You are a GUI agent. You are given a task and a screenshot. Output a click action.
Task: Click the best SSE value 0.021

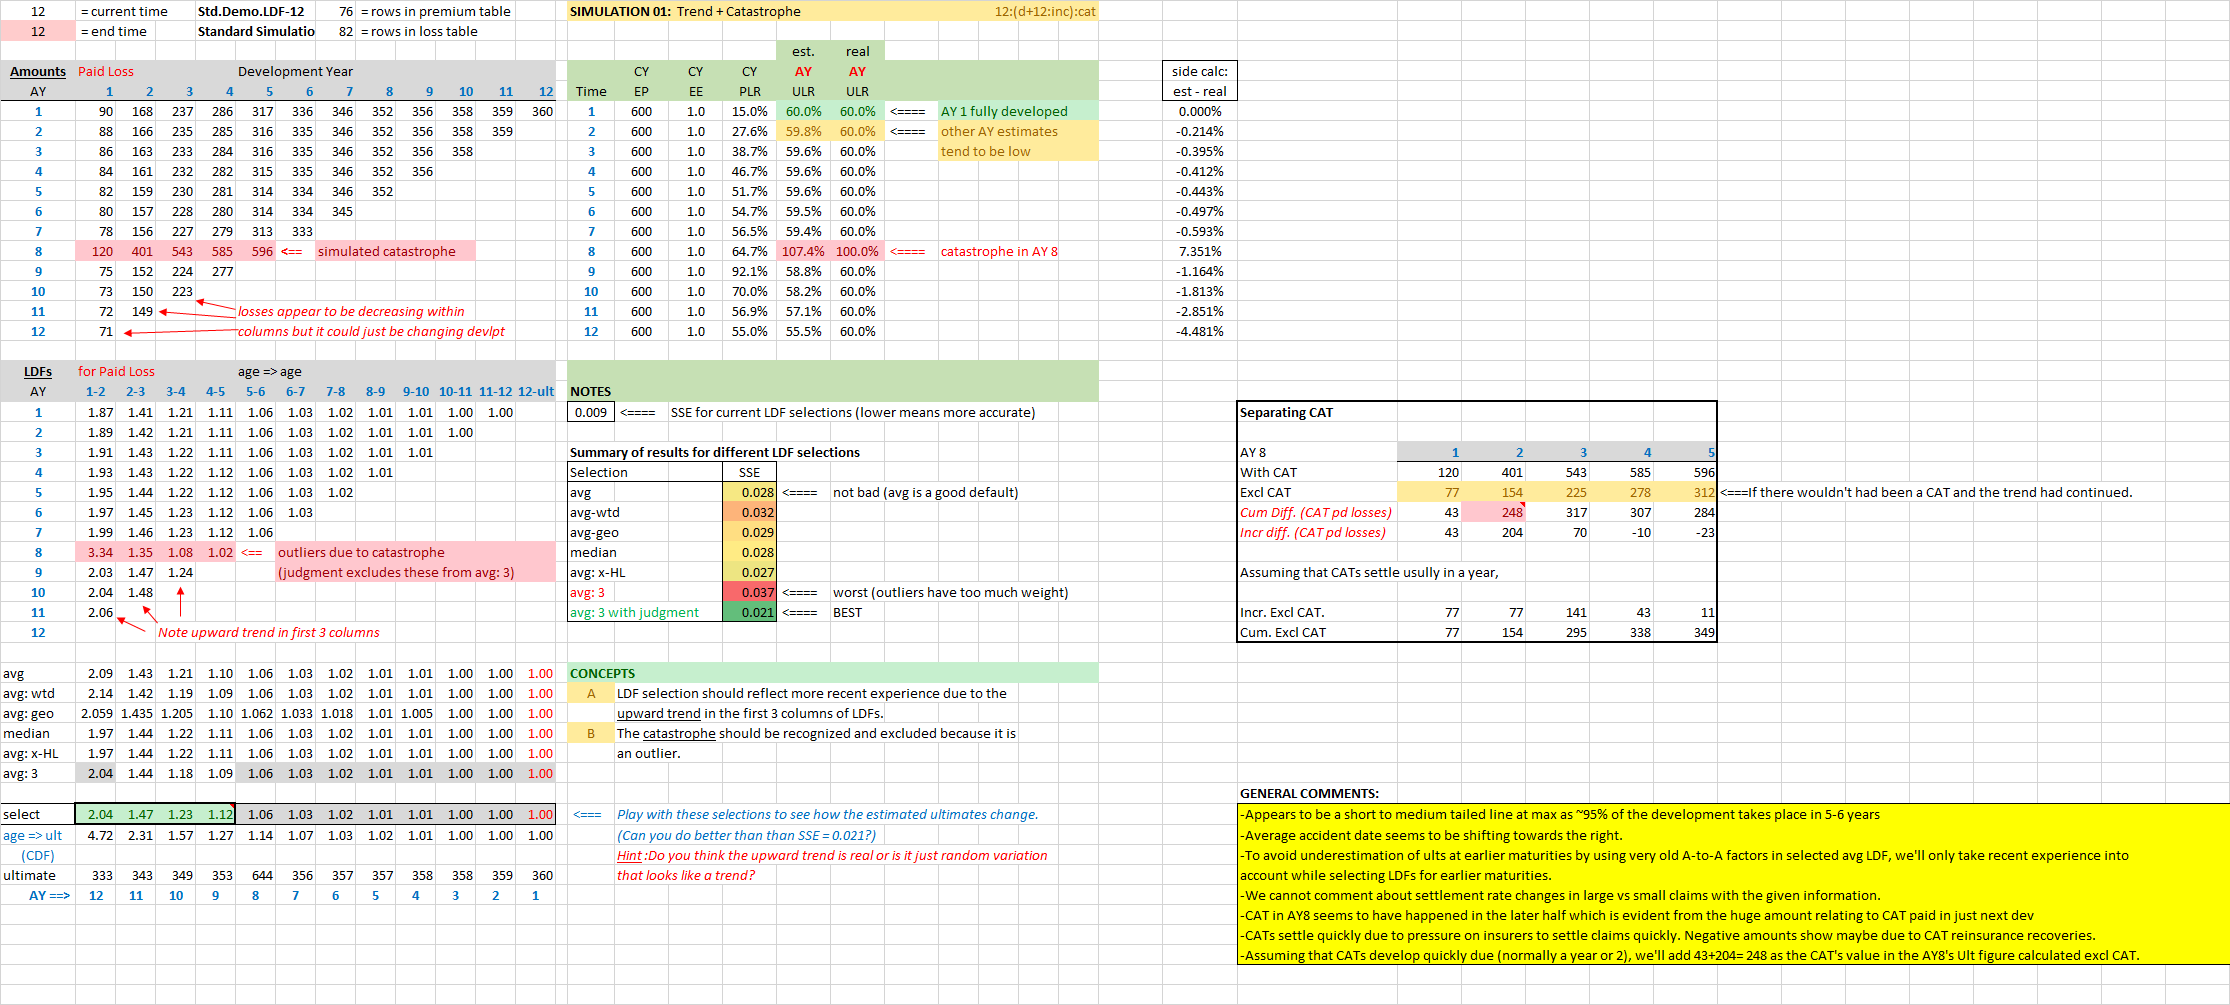point(750,612)
